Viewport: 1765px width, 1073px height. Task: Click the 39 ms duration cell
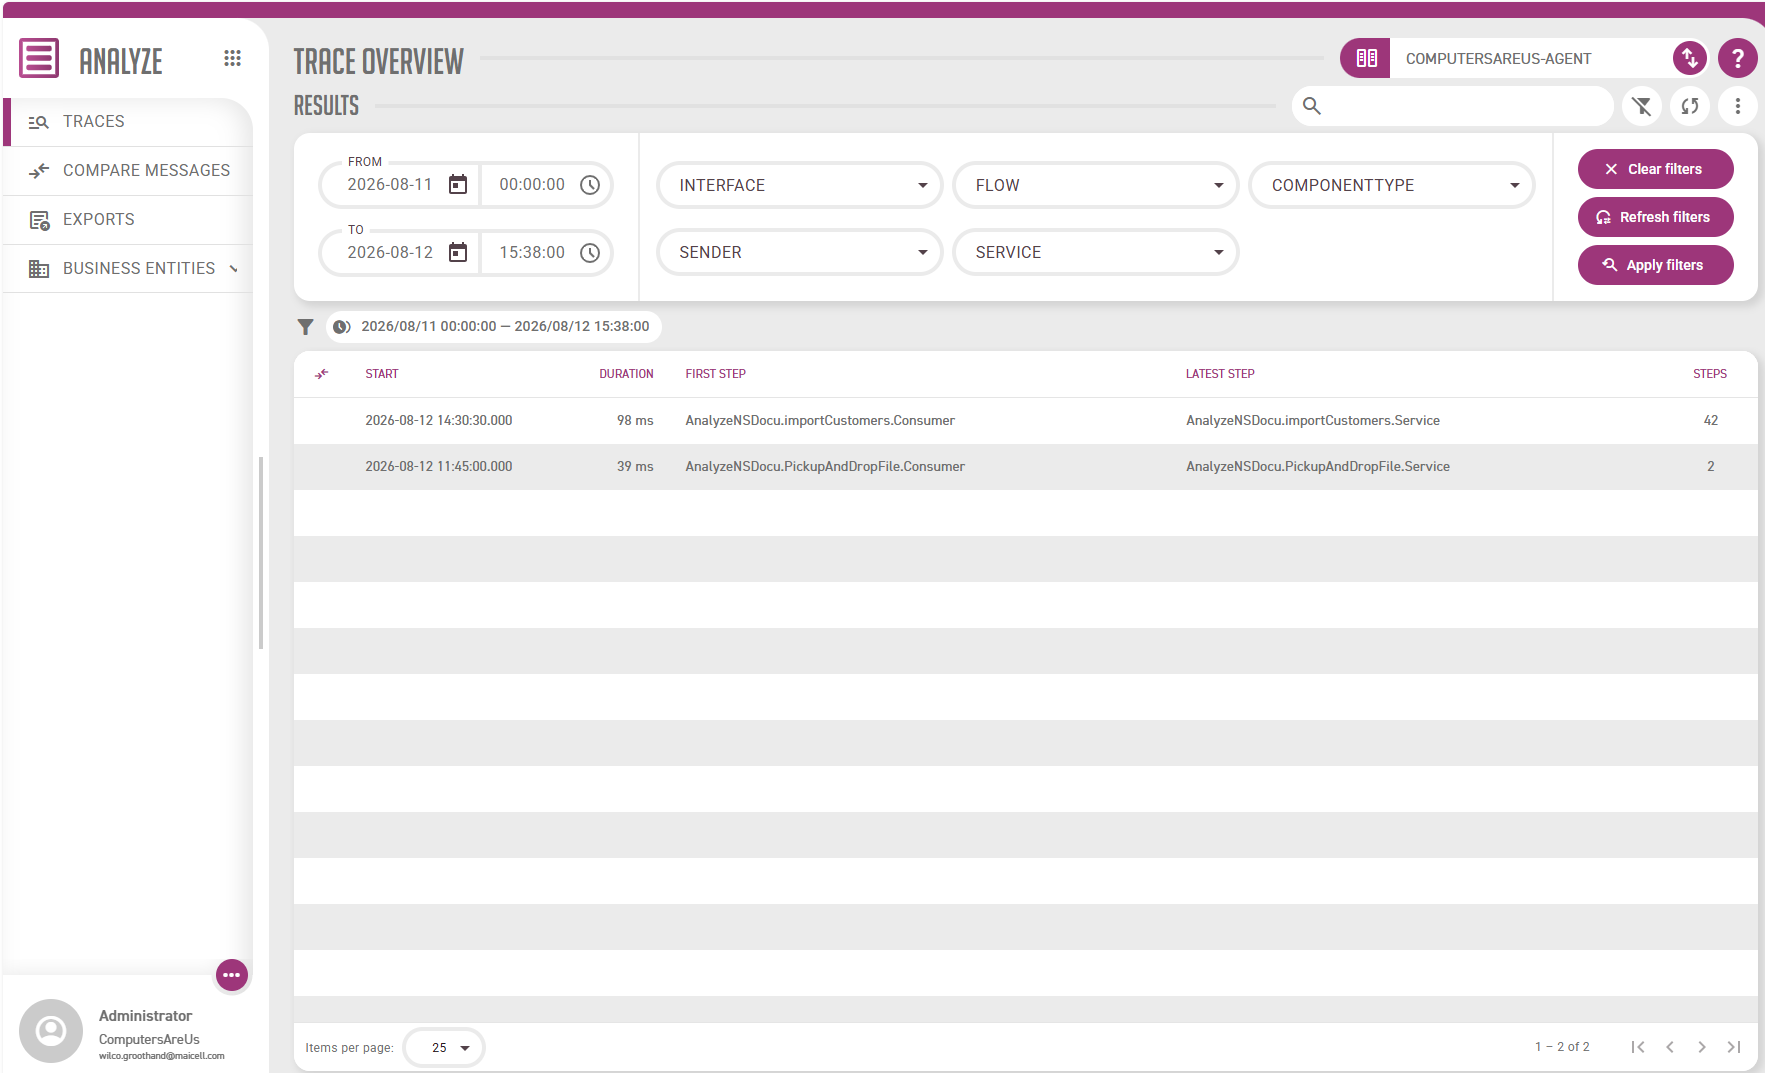click(635, 467)
